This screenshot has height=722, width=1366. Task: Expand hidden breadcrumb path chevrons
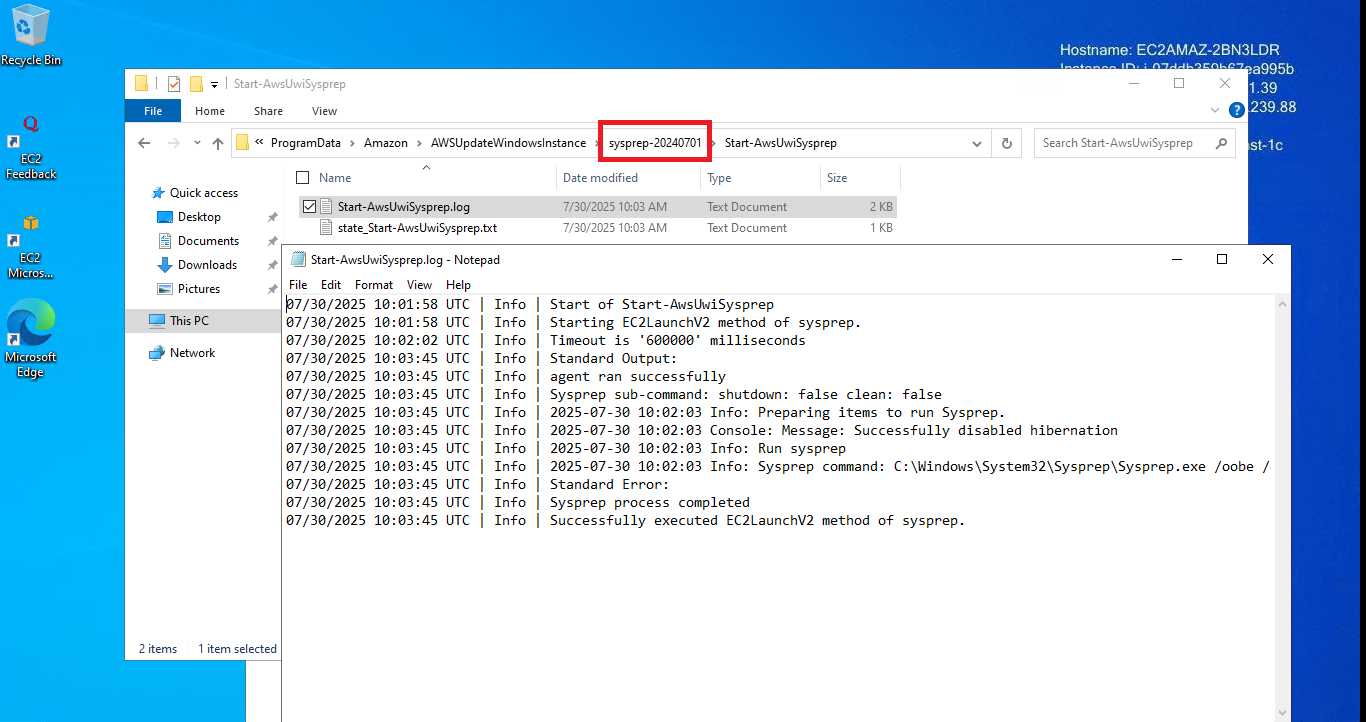coord(259,143)
